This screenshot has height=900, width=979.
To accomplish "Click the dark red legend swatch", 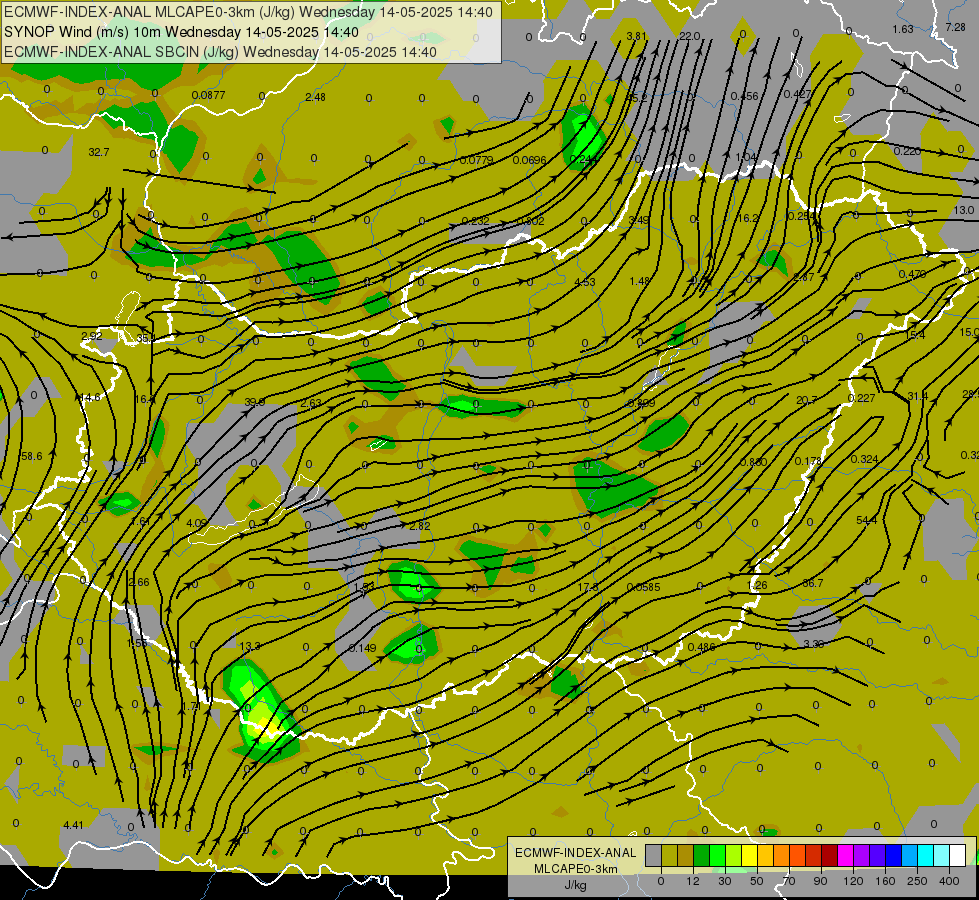I will click(830, 855).
